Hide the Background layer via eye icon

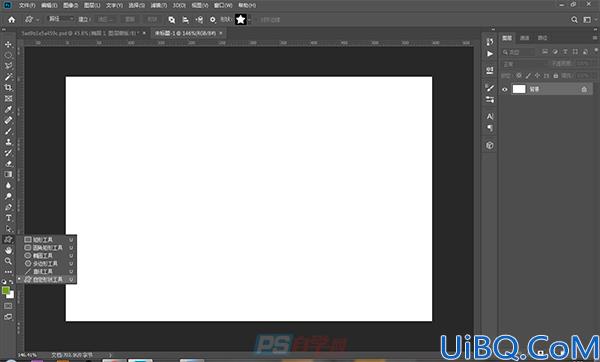pos(505,89)
